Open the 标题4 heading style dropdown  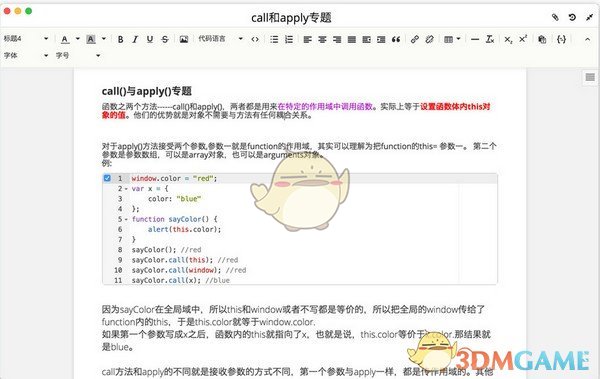(x=26, y=39)
